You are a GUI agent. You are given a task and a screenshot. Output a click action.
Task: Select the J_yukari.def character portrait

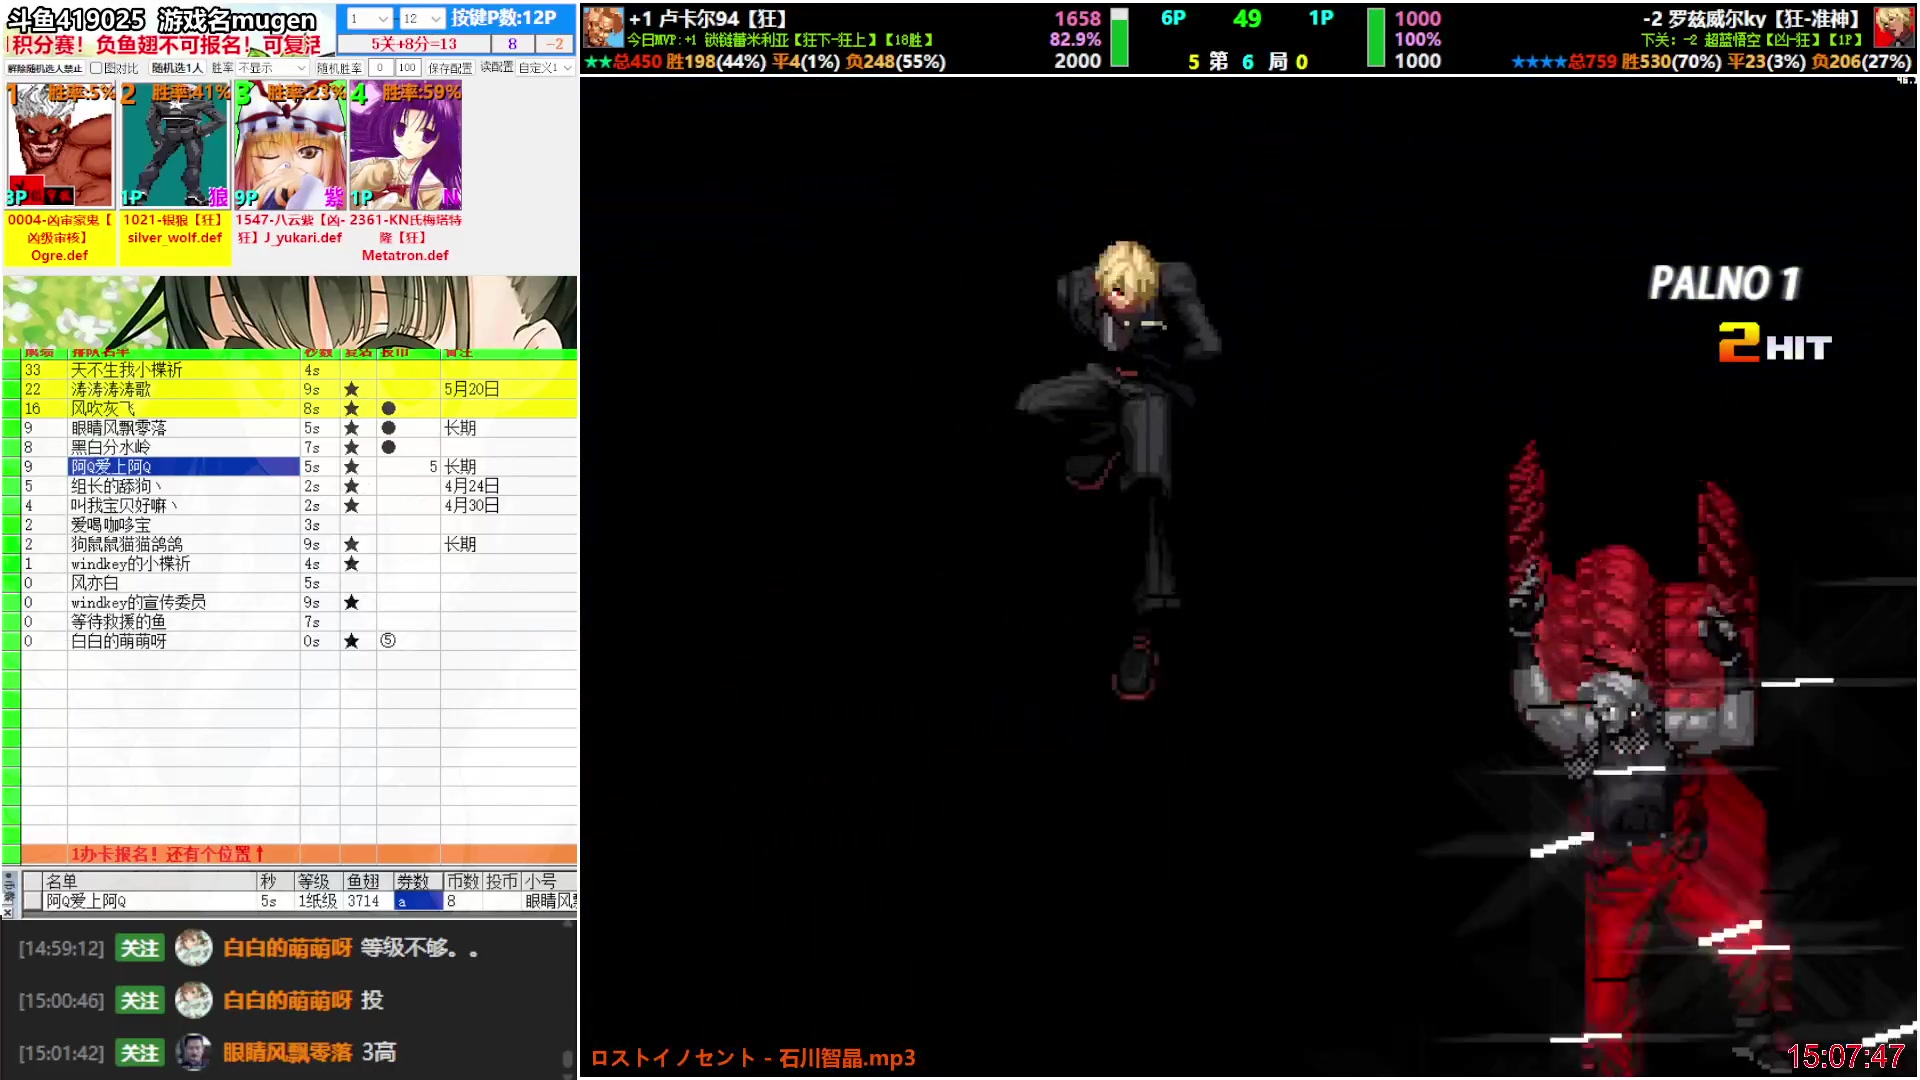click(290, 146)
